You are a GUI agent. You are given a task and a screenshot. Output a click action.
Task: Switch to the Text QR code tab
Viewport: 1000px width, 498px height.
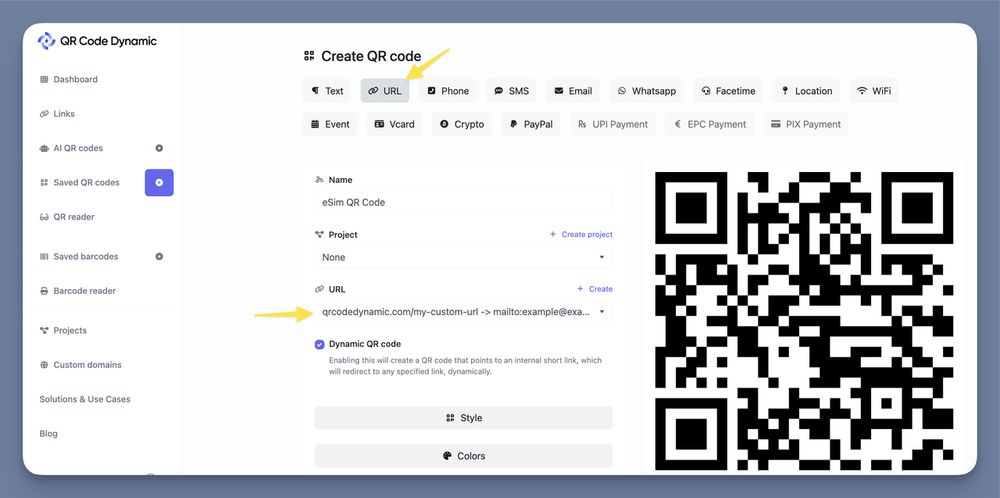[x=326, y=91]
